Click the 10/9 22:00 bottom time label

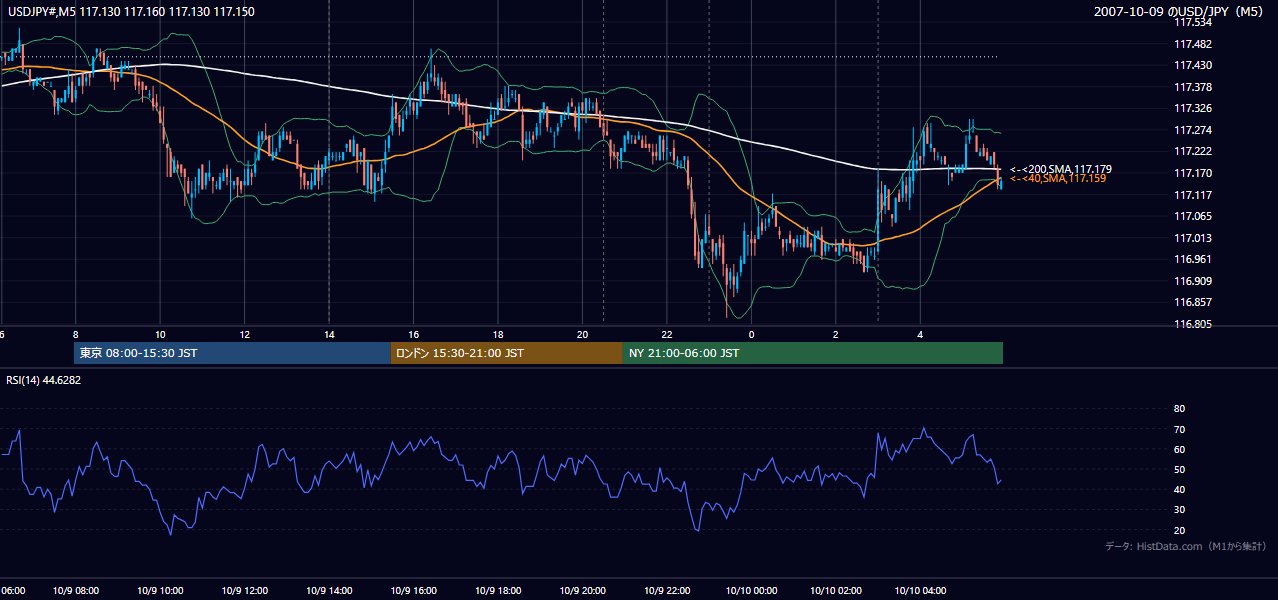tap(668, 591)
